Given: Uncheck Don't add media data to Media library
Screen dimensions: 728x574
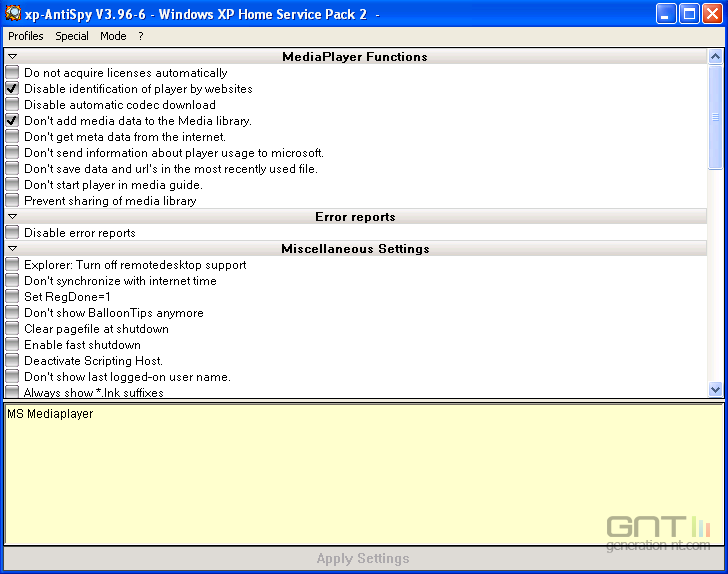Looking at the screenshot, I should 12,120.
